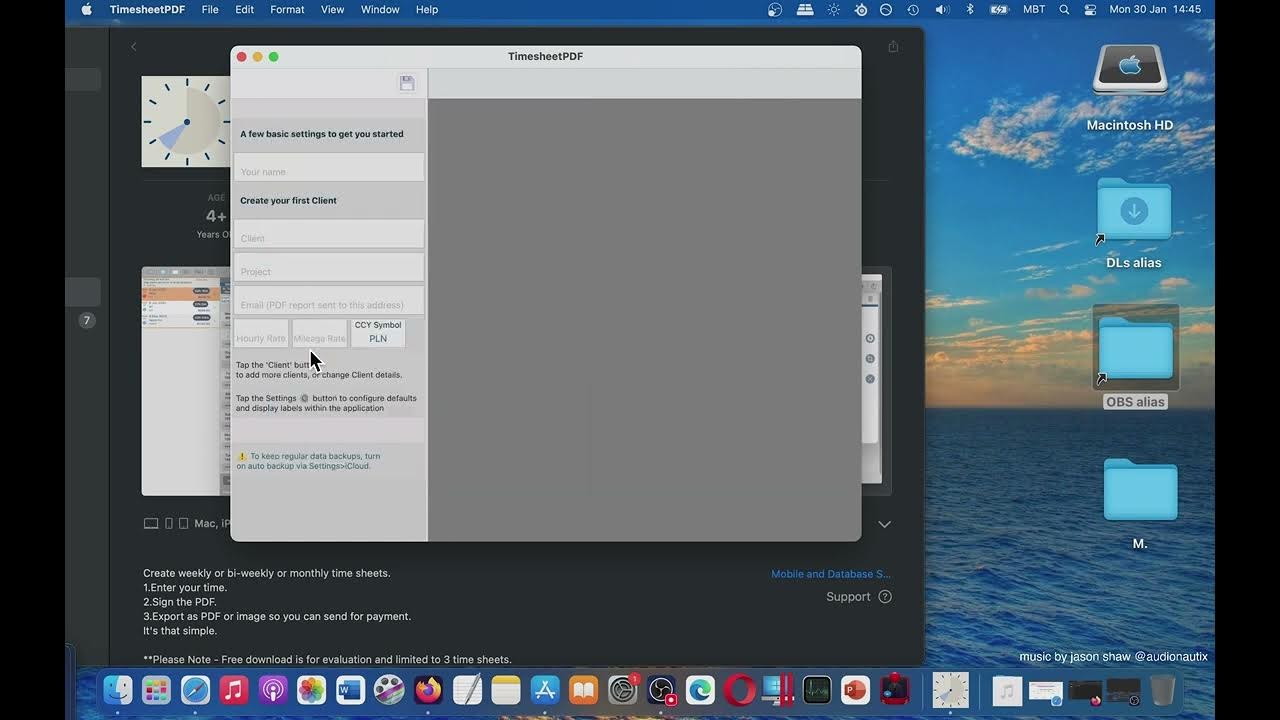Open Safari from the Dock
The image size is (1280, 720).
coord(195,690)
